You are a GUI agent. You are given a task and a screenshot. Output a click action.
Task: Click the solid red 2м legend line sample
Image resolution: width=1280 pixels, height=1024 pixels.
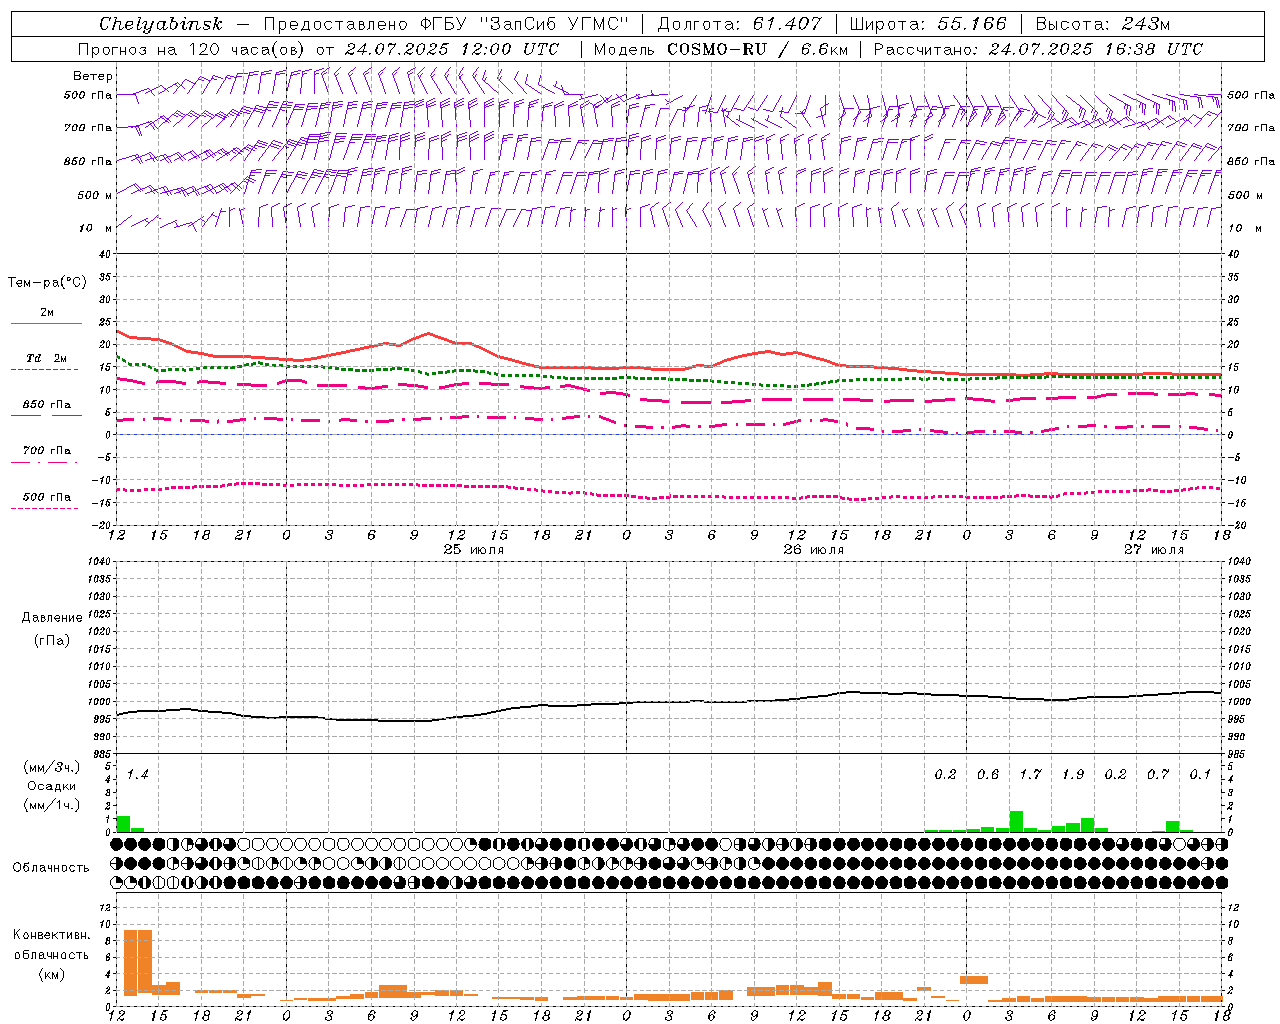(46, 323)
